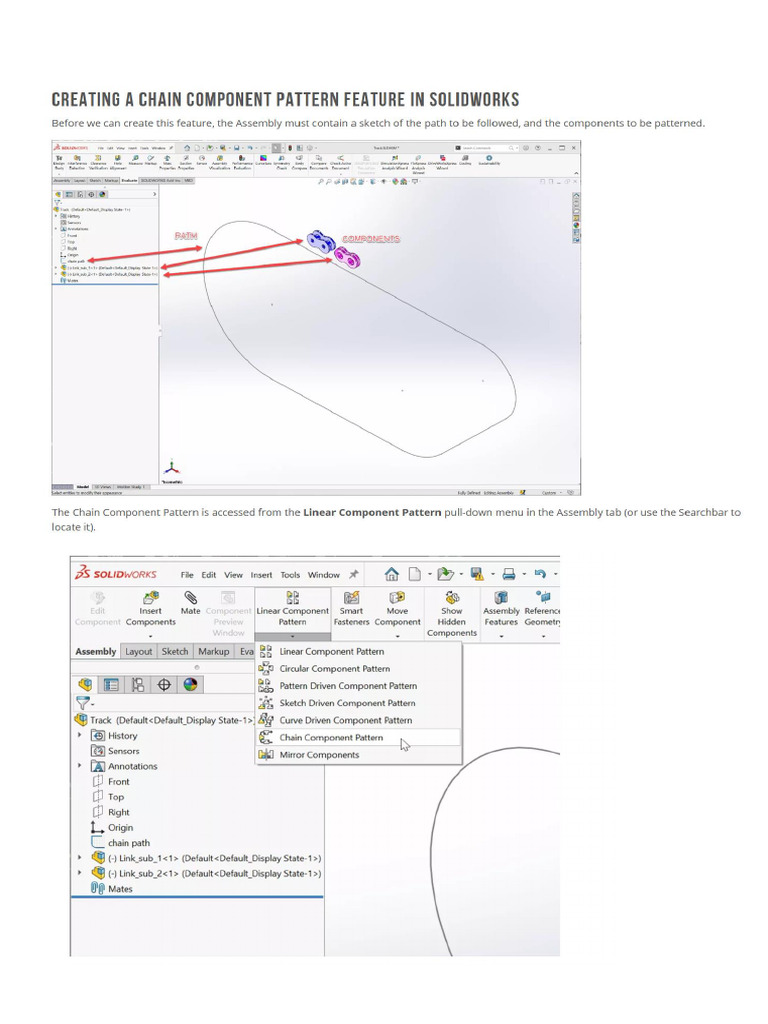Open the Insert menu
Viewport: 768px width, 1024px height.
coord(261,575)
